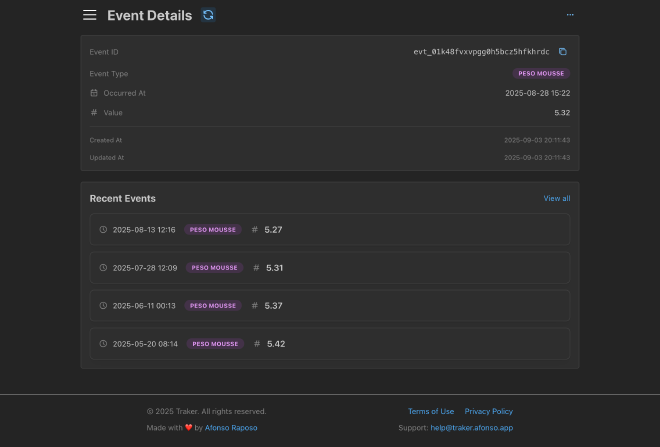
Task: Open the Privacy Policy page
Action: click(x=489, y=411)
